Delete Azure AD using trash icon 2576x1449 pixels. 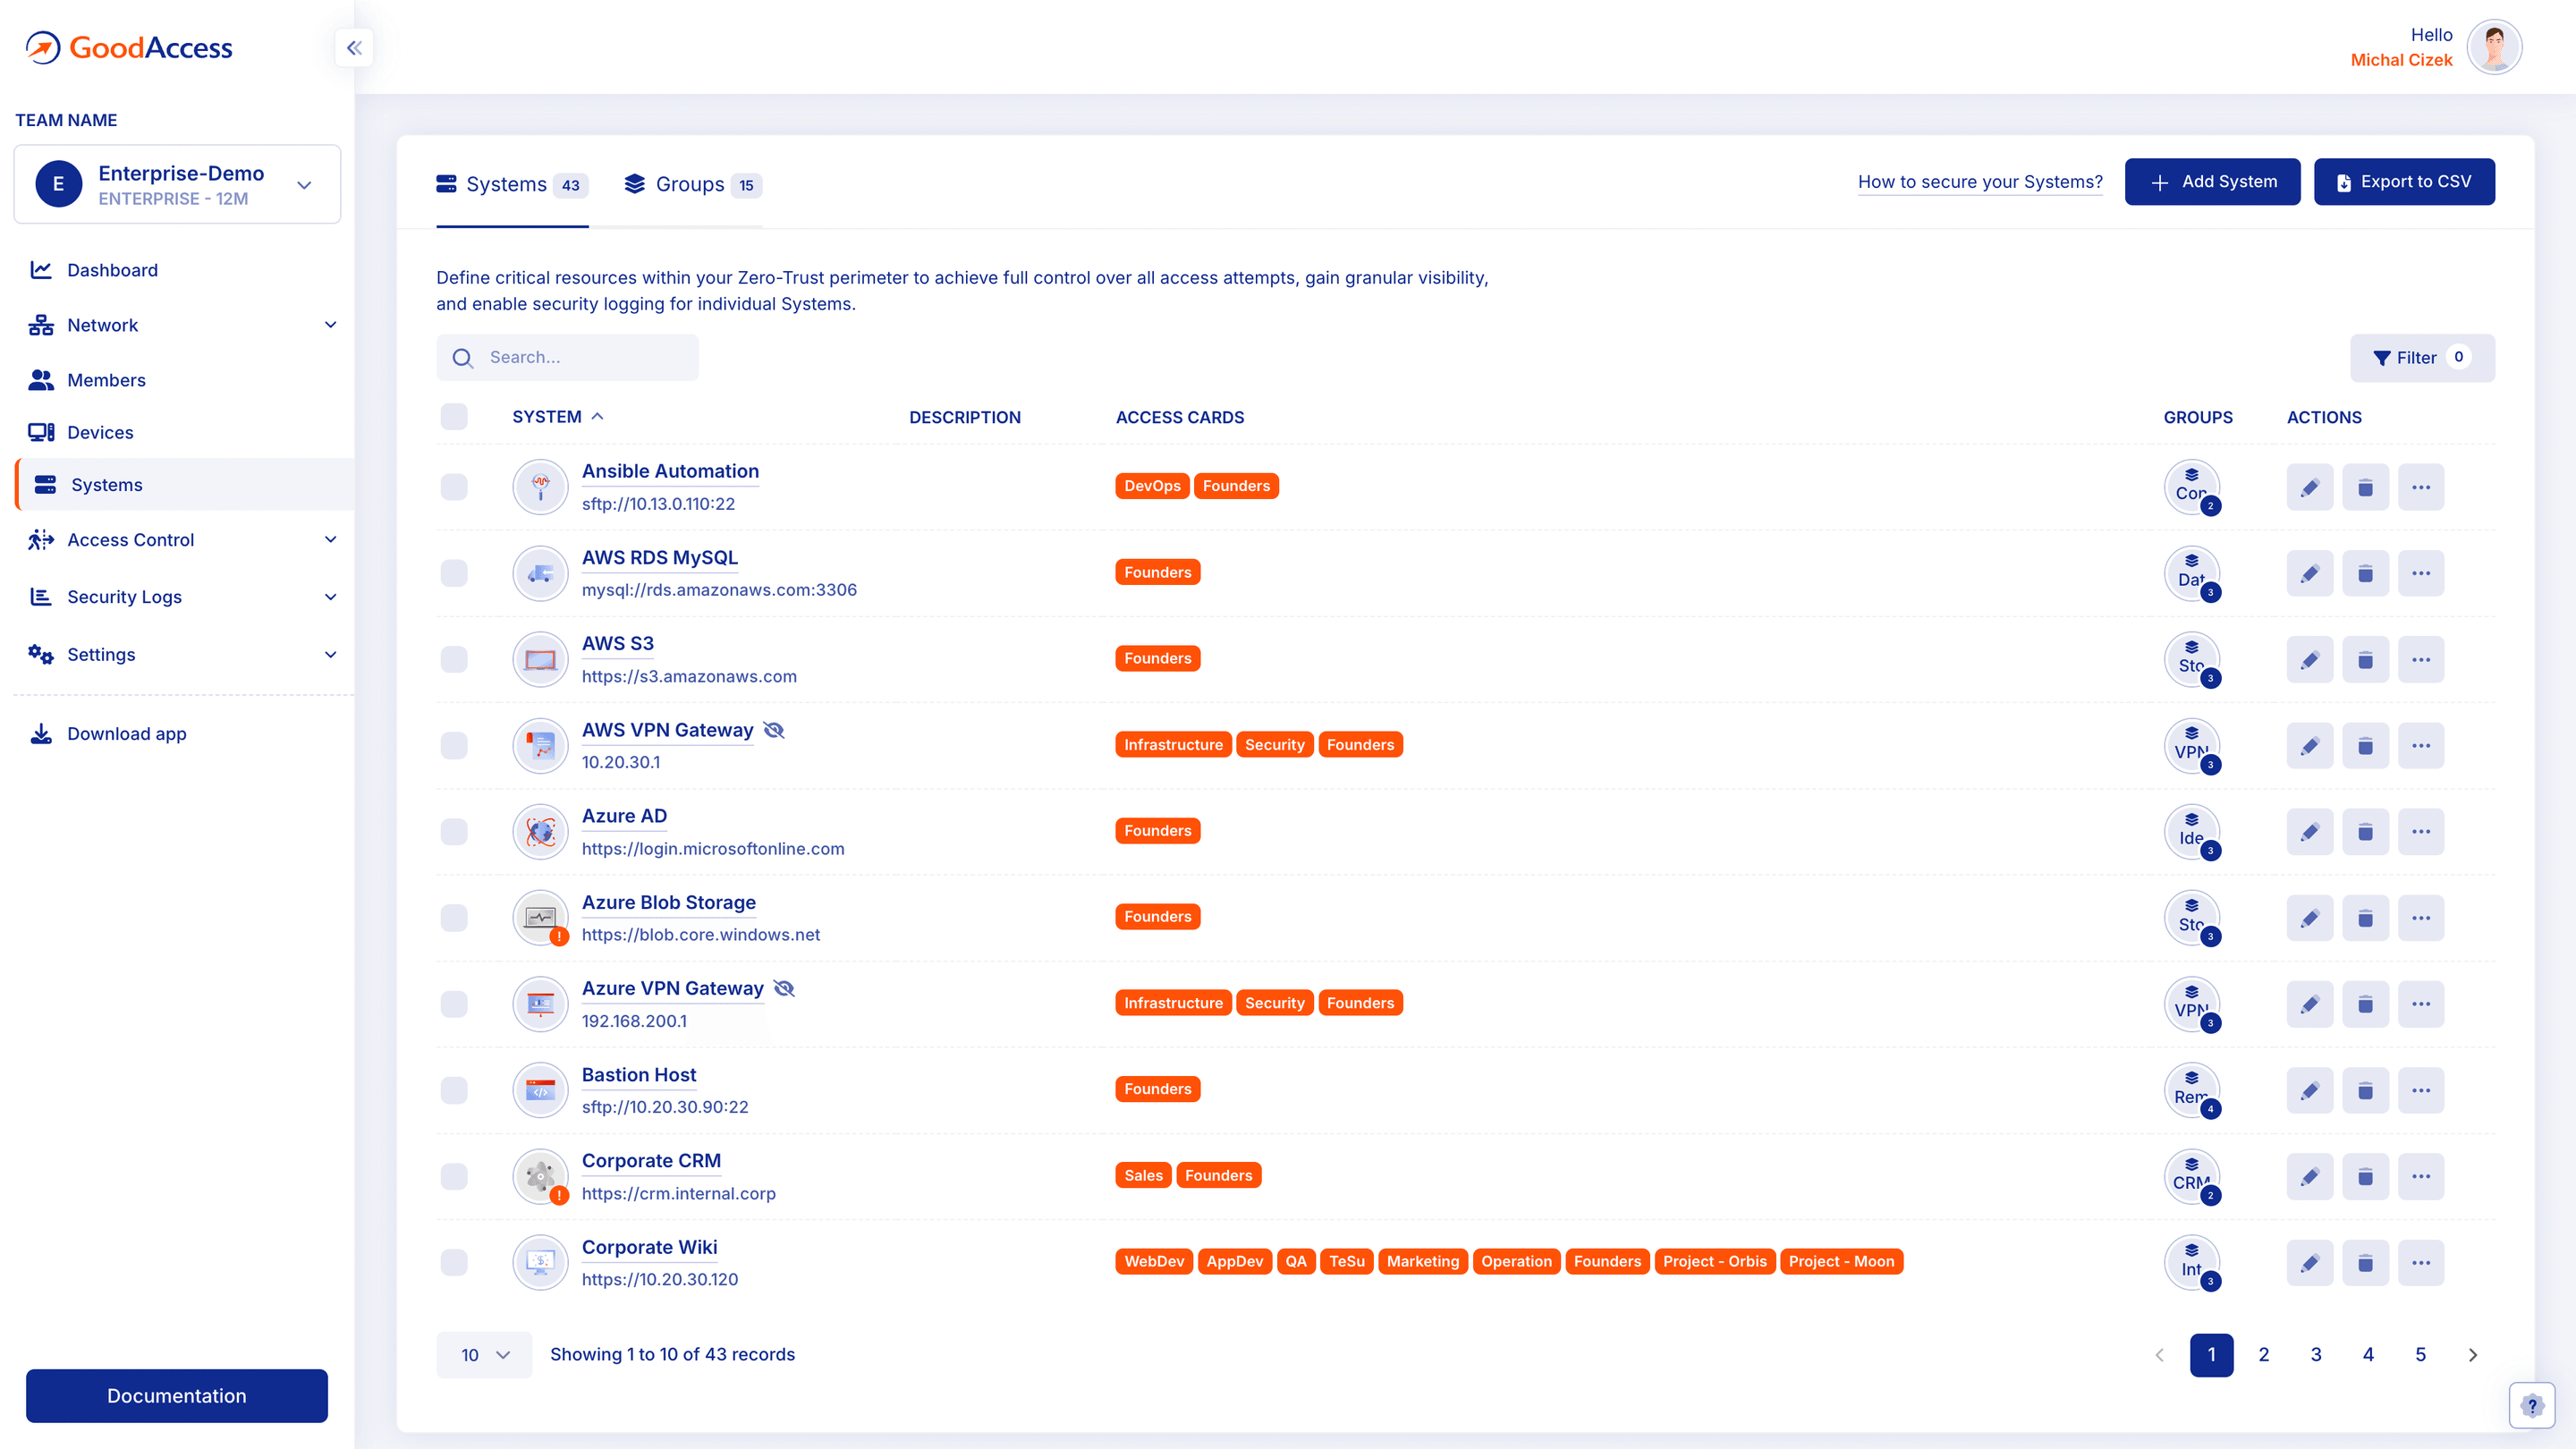[x=2365, y=832]
